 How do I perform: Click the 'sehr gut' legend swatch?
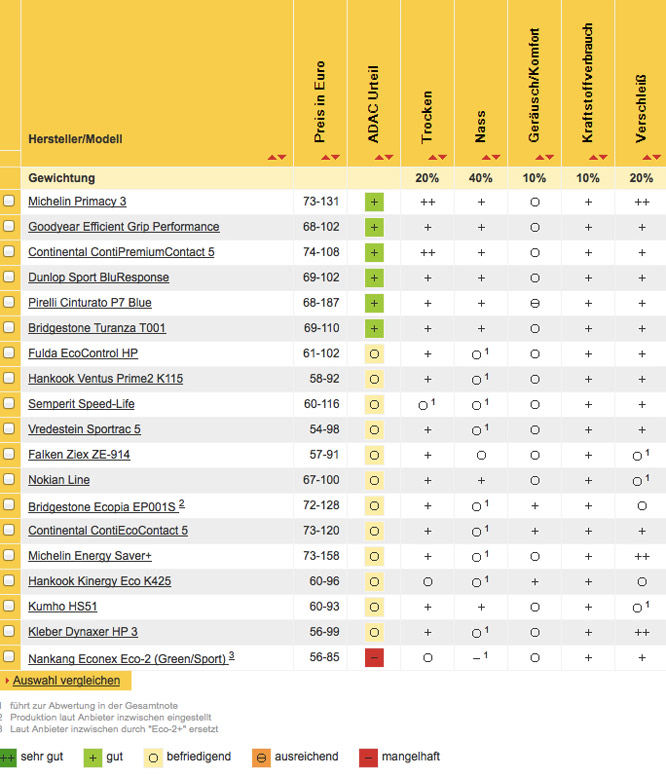coord(8,758)
